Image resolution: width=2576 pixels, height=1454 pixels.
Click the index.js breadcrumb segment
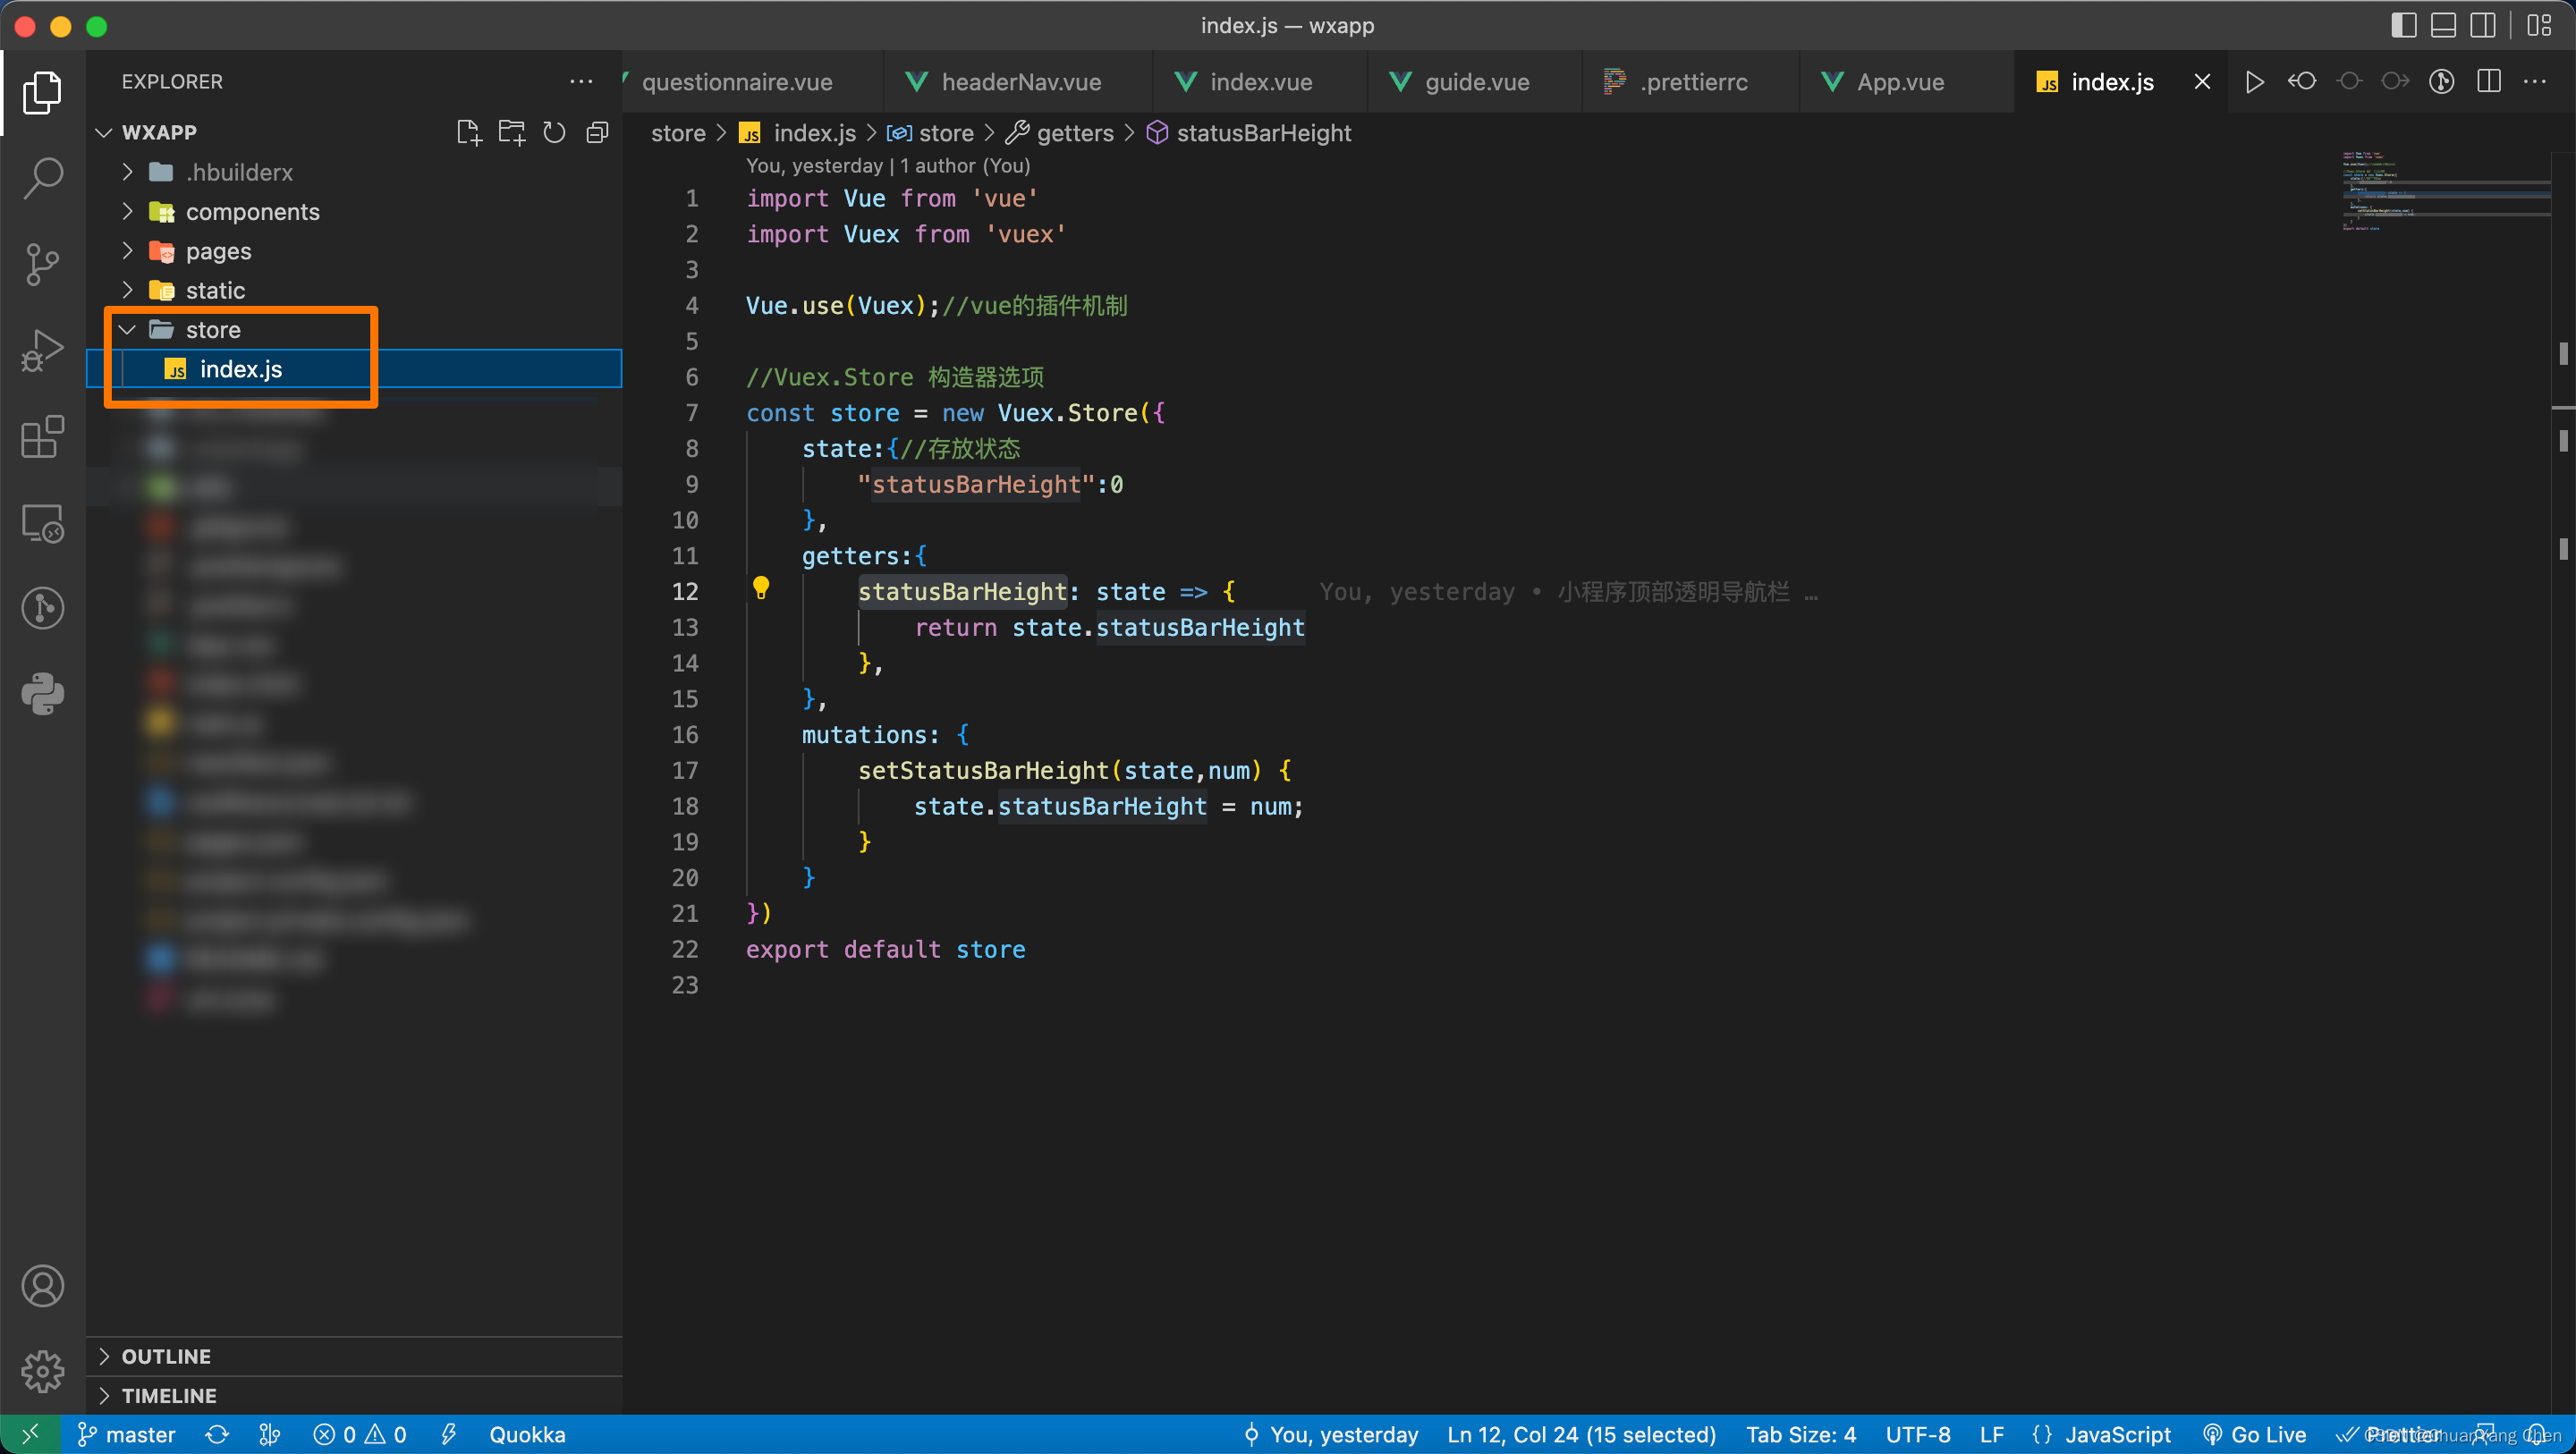click(x=798, y=133)
